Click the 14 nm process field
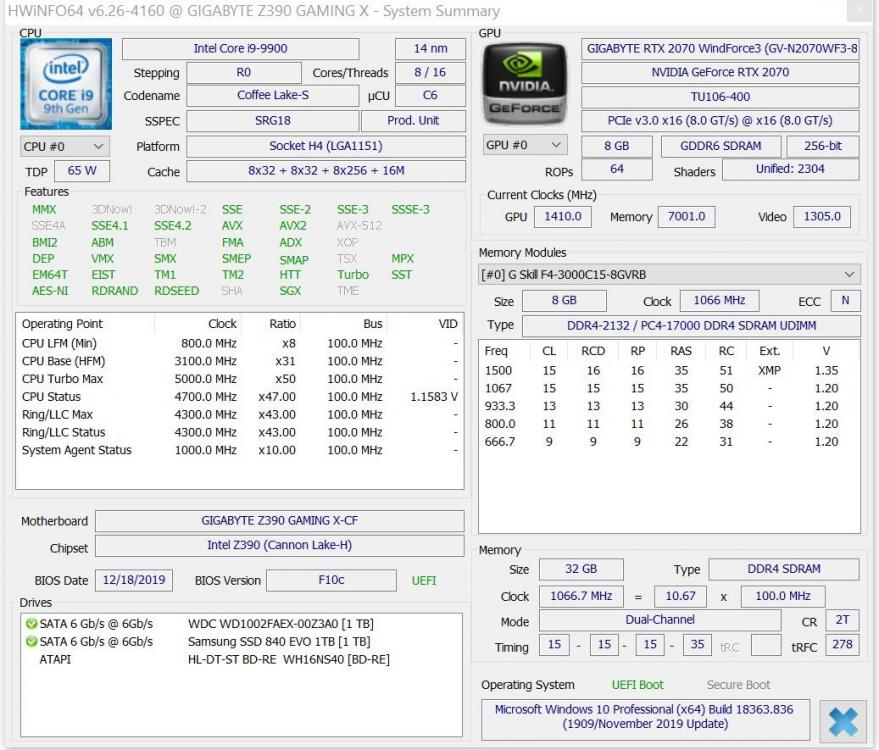The width and height of the screenshot is (879, 750). [431, 49]
